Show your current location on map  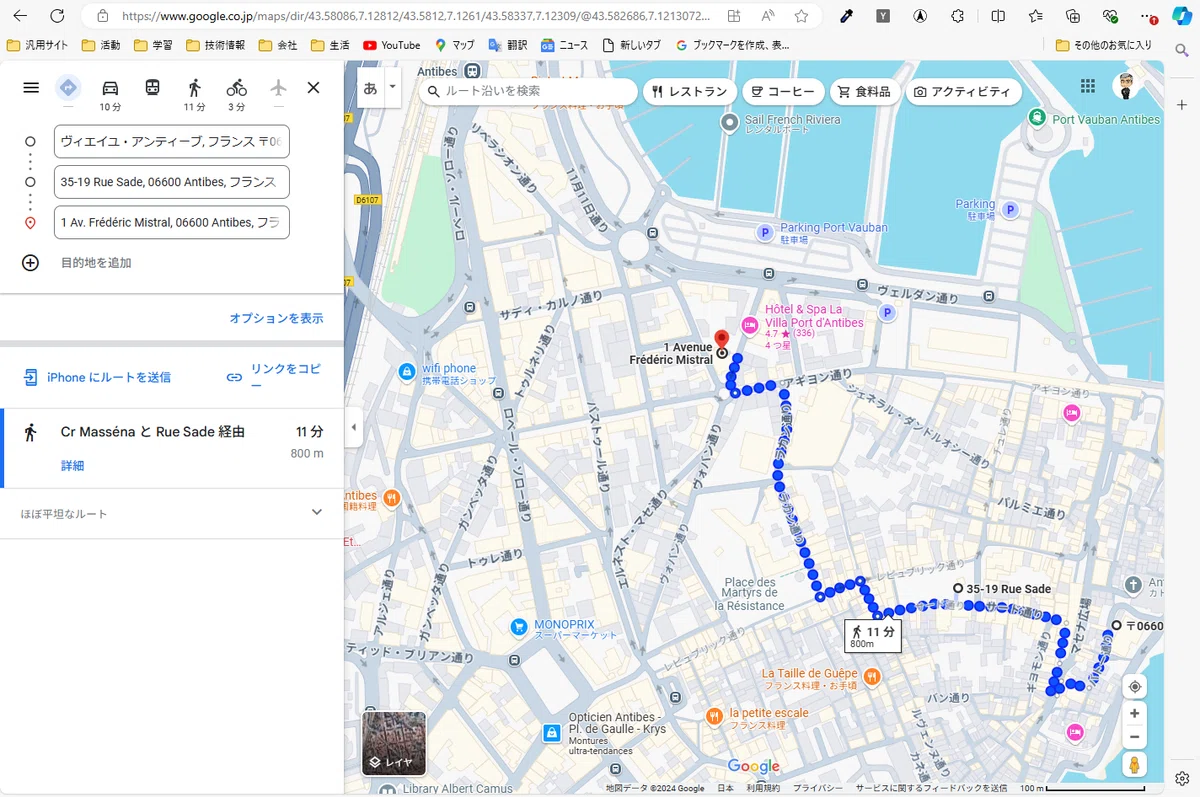pyautogui.click(x=1134, y=687)
